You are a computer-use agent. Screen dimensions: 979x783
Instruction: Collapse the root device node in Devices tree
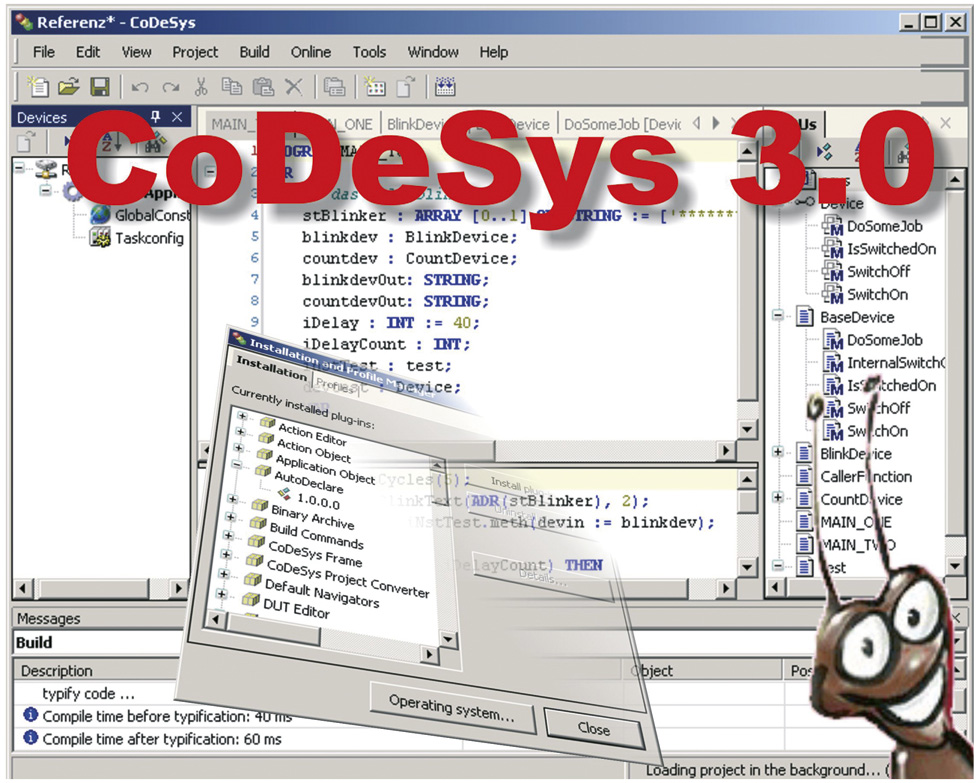click(x=19, y=167)
